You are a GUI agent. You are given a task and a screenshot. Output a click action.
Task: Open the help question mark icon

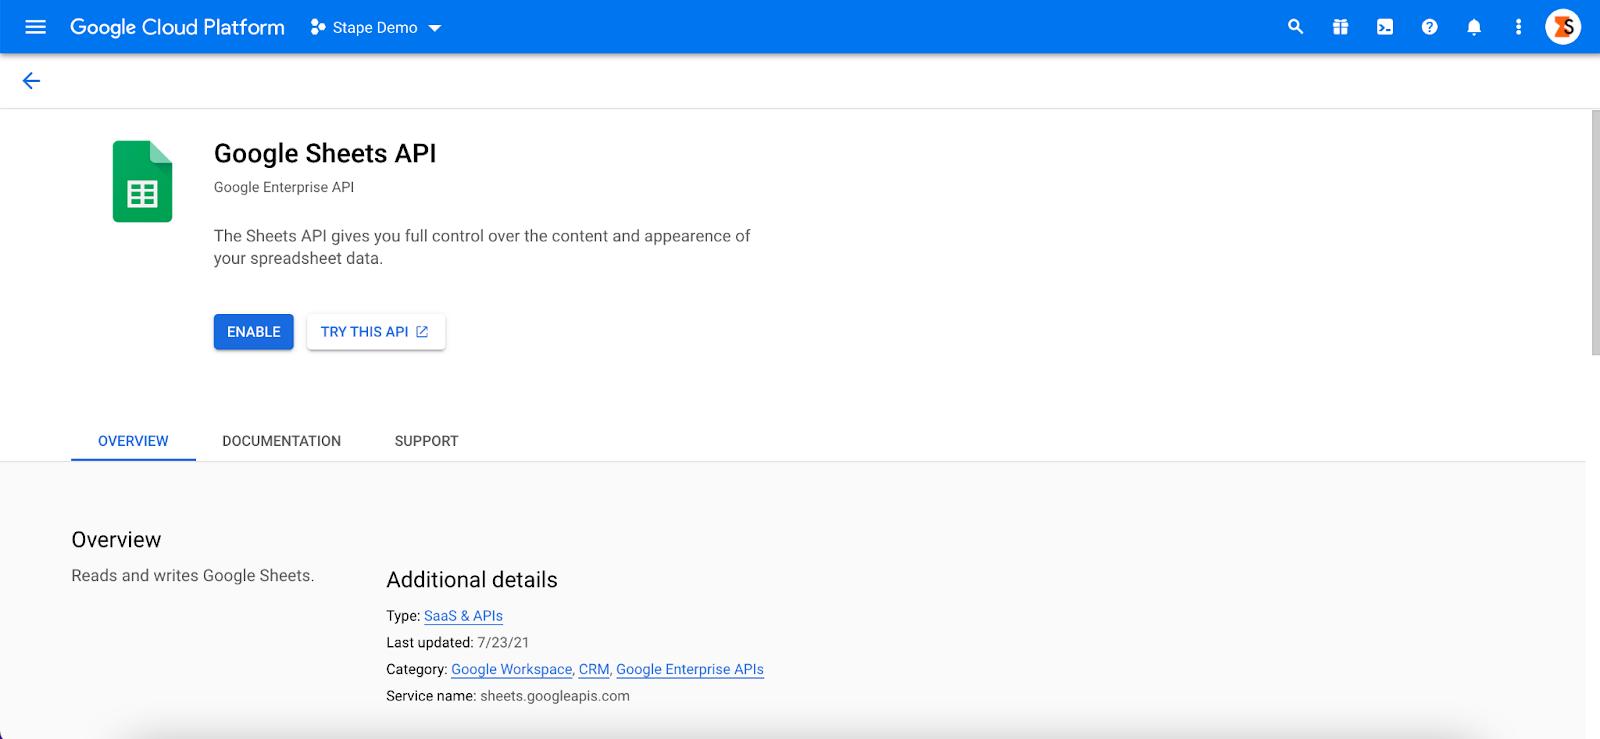click(x=1430, y=27)
